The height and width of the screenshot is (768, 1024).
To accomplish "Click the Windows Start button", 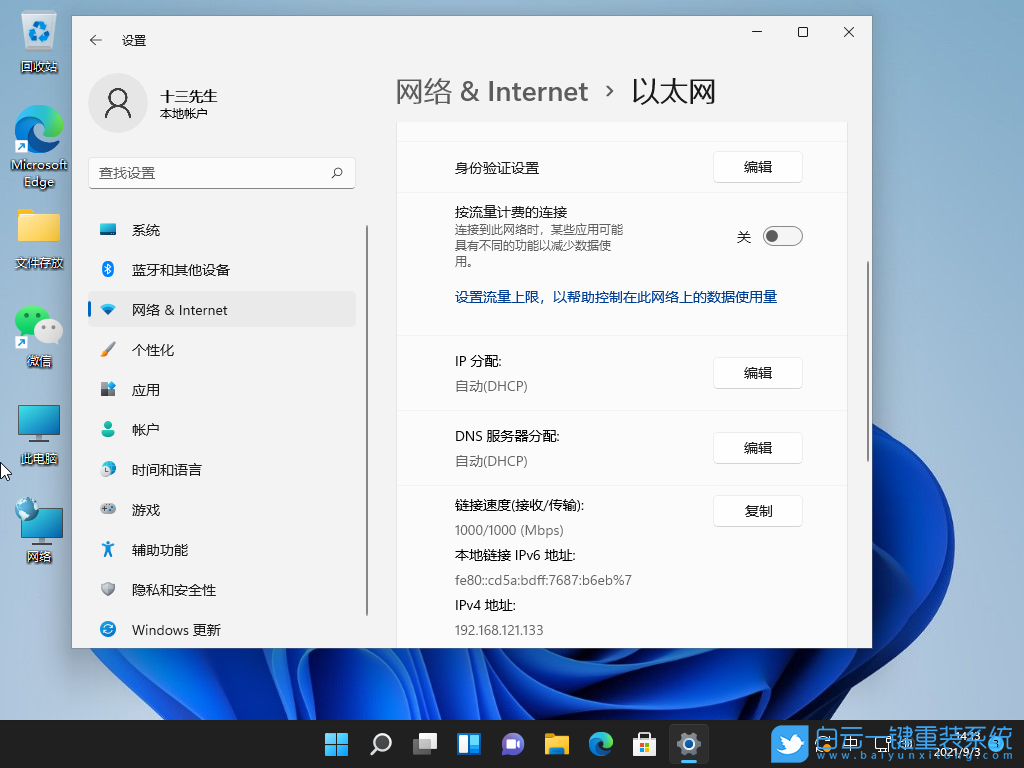I will pyautogui.click(x=336, y=744).
